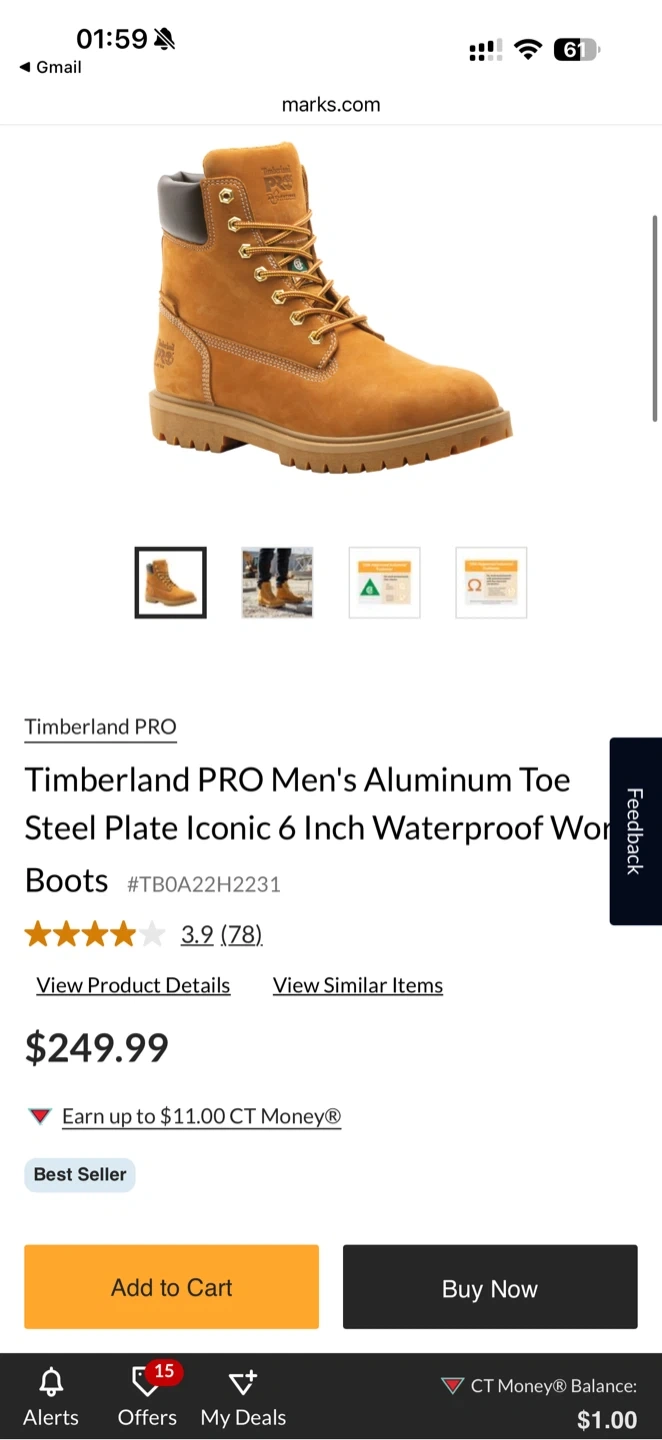
Task: Tap the star rating icons
Action: pyautogui.click(x=94, y=935)
